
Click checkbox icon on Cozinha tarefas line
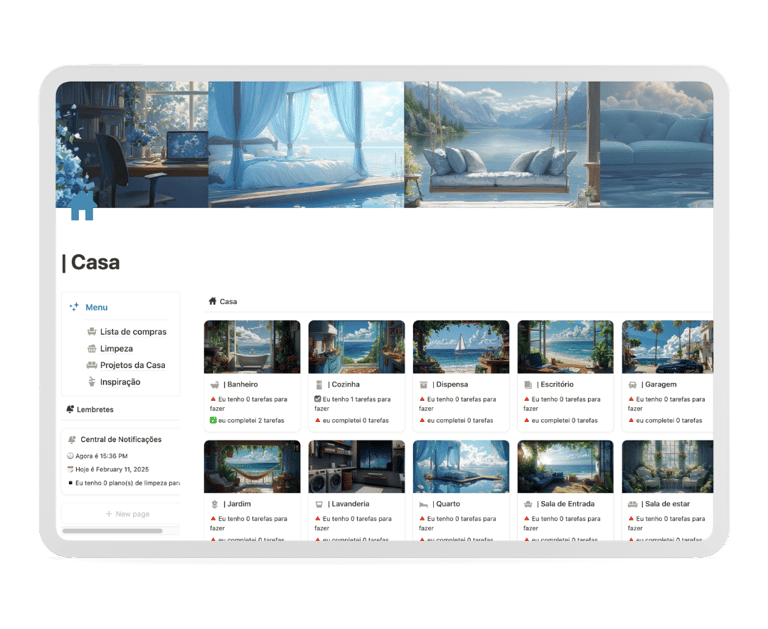coord(317,399)
